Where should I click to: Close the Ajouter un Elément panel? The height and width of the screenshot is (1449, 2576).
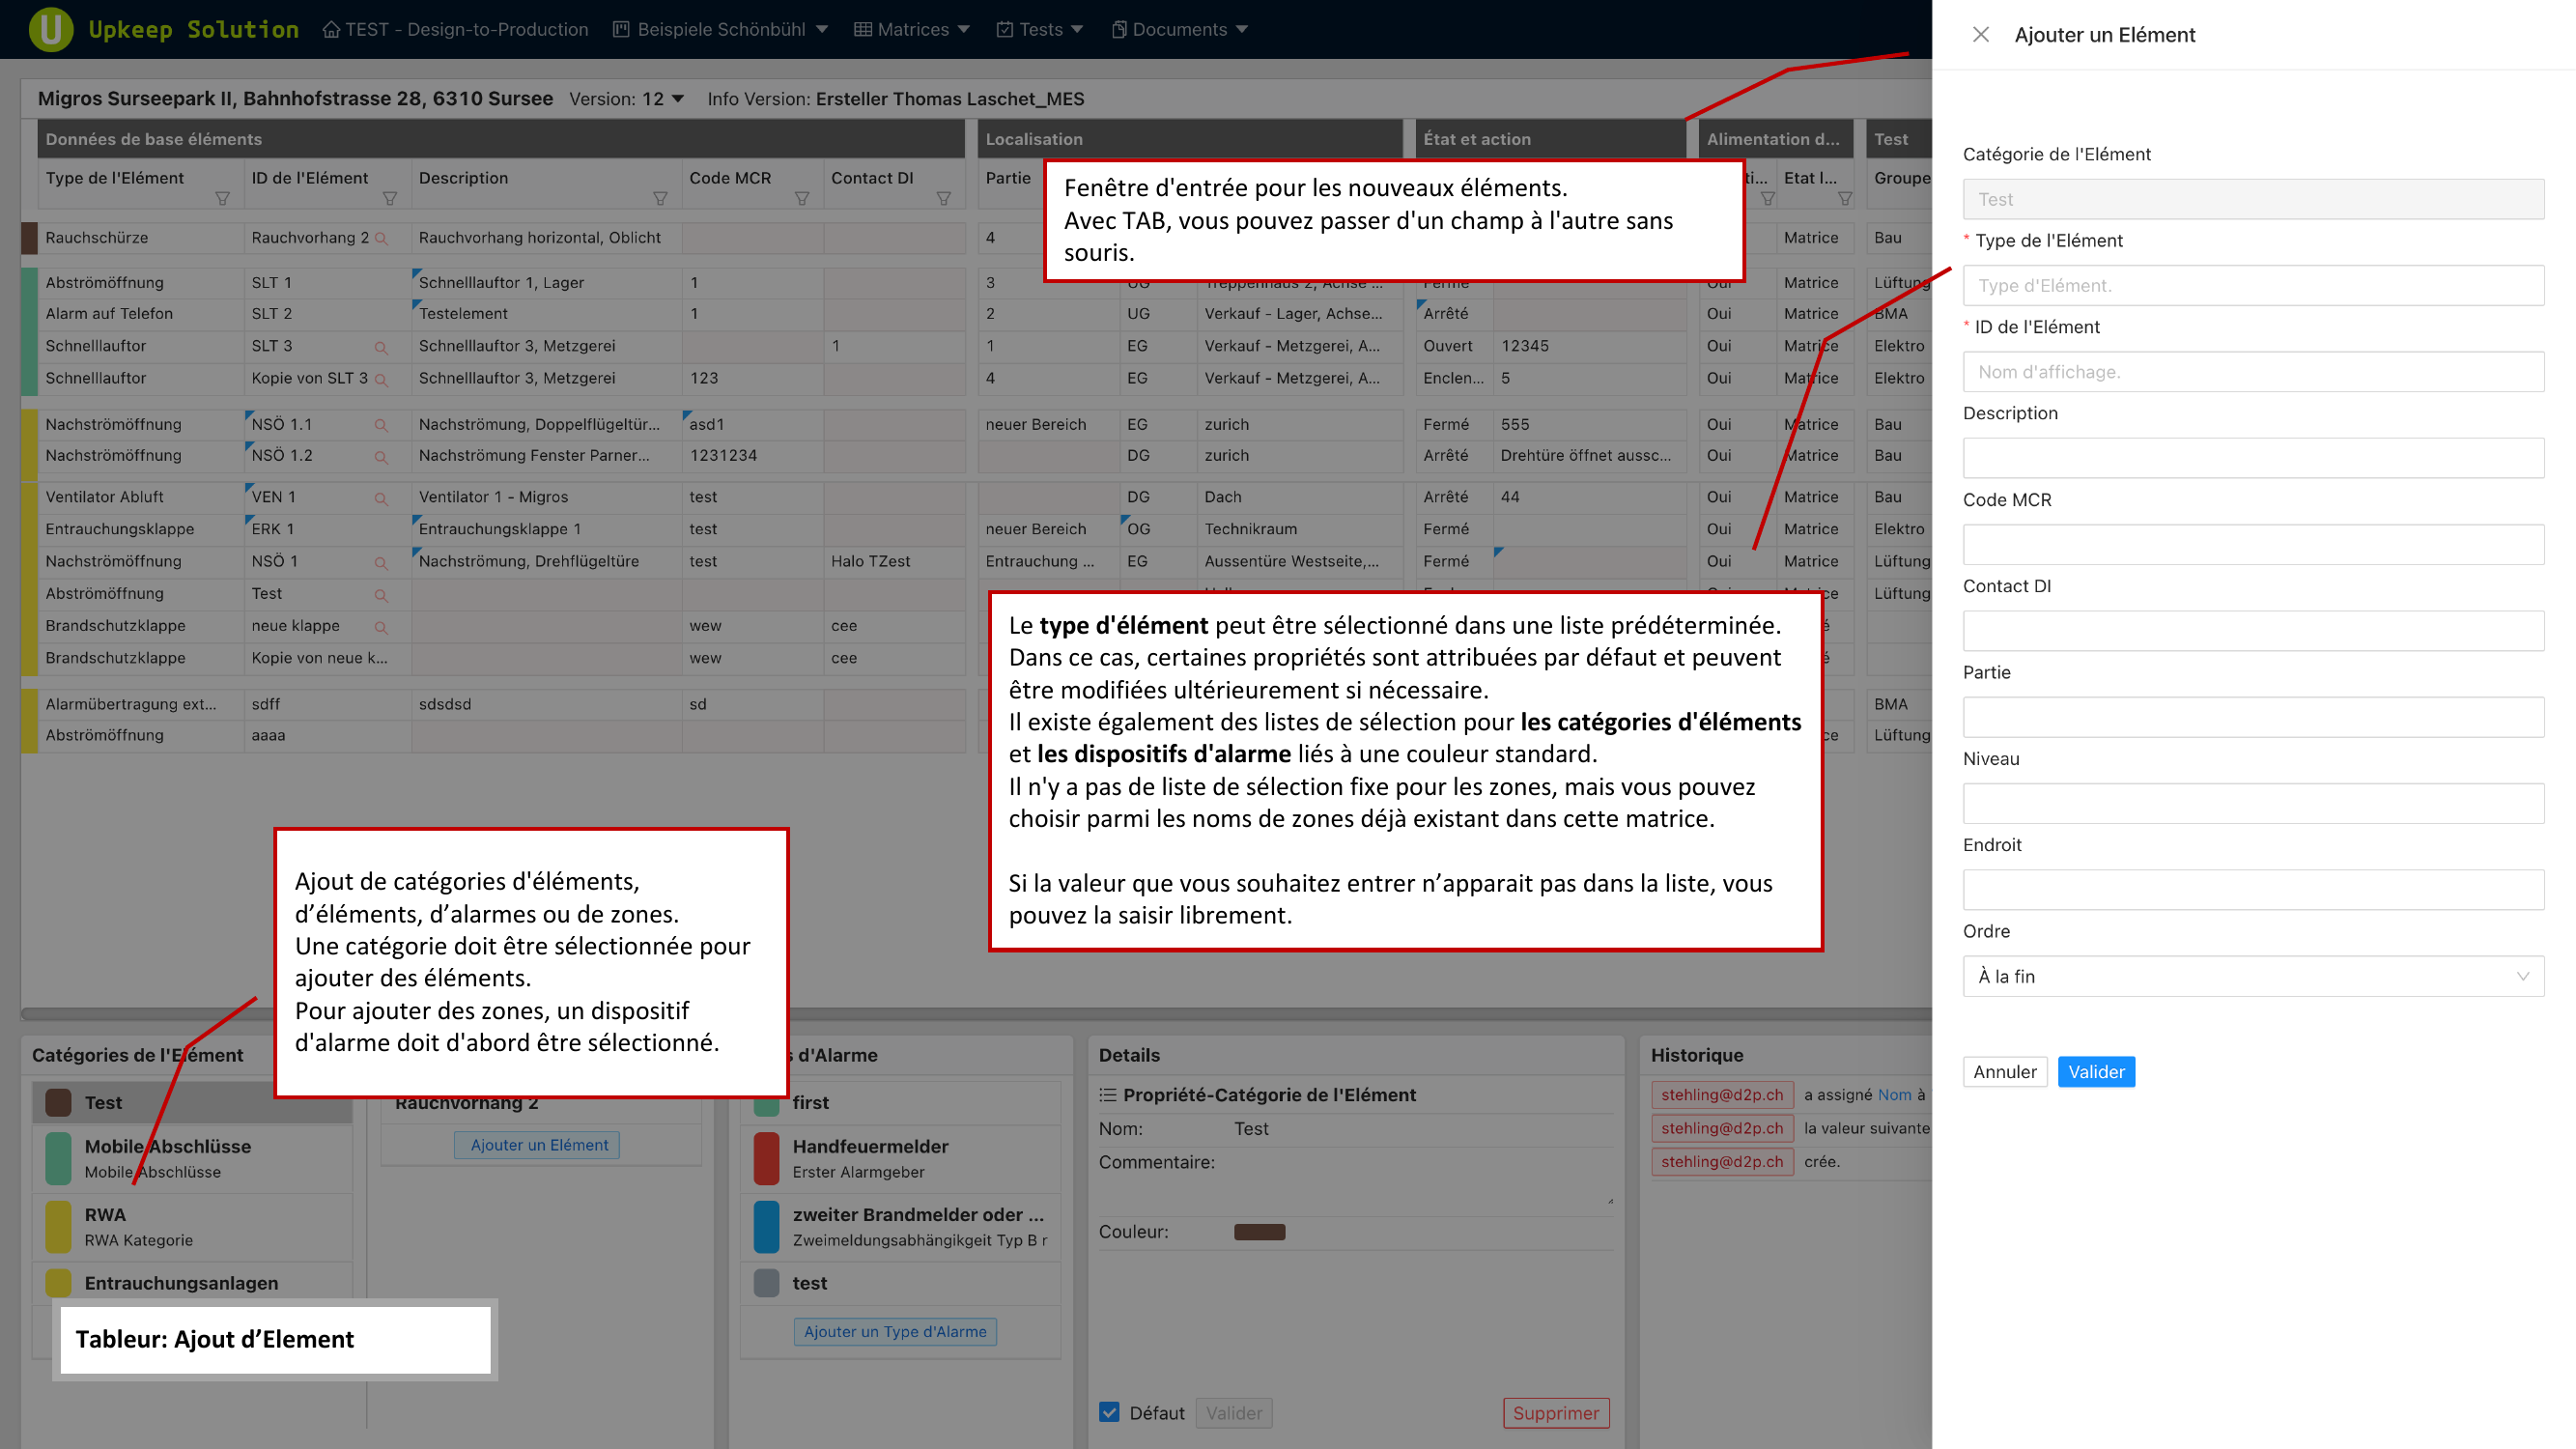[1980, 35]
